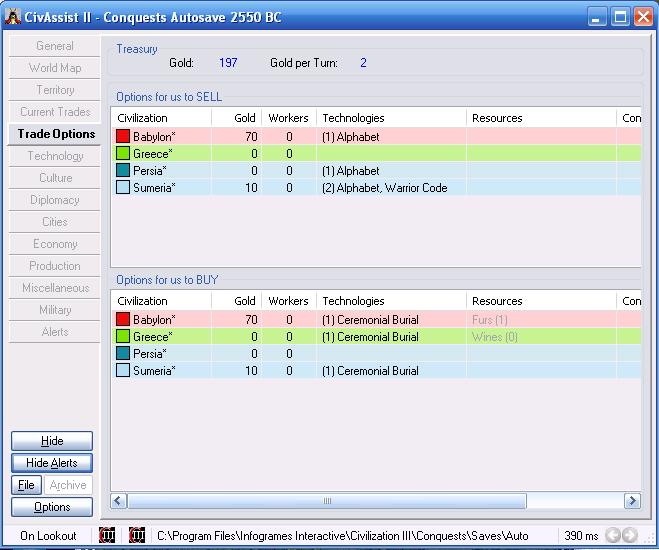The height and width of the screenshot is (550, 659).
Task: Show the Alerts tab
Action: [x=55, y=332]
